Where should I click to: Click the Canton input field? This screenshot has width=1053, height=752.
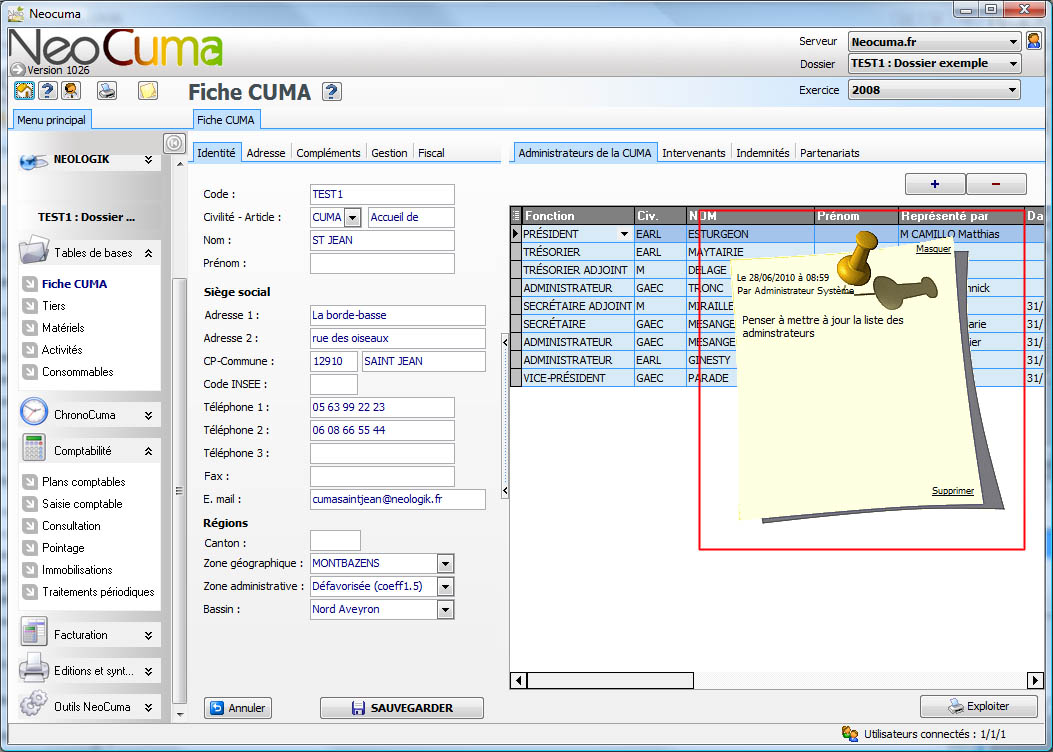[335, 540]
